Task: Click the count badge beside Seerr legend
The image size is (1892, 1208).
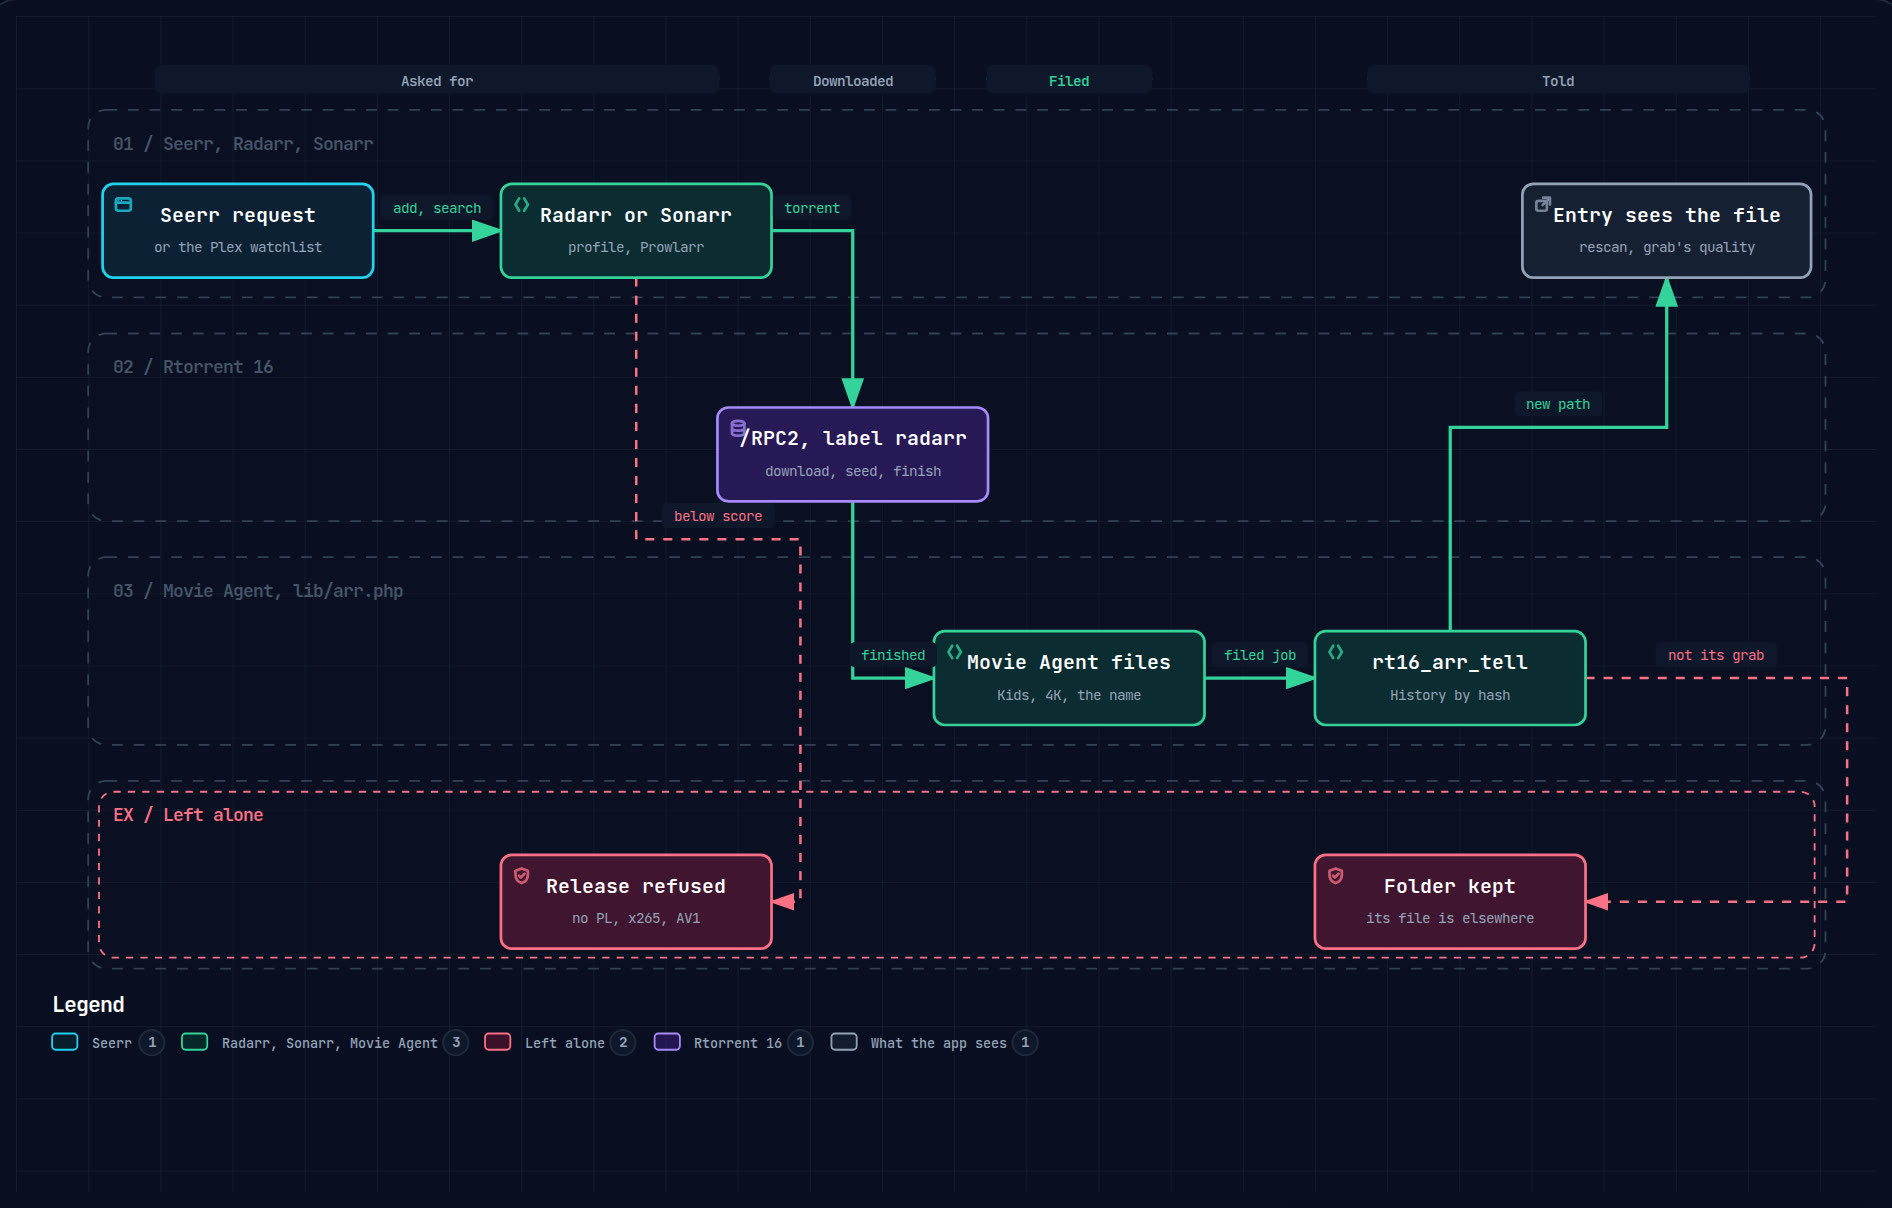Action: (152, 1043)
